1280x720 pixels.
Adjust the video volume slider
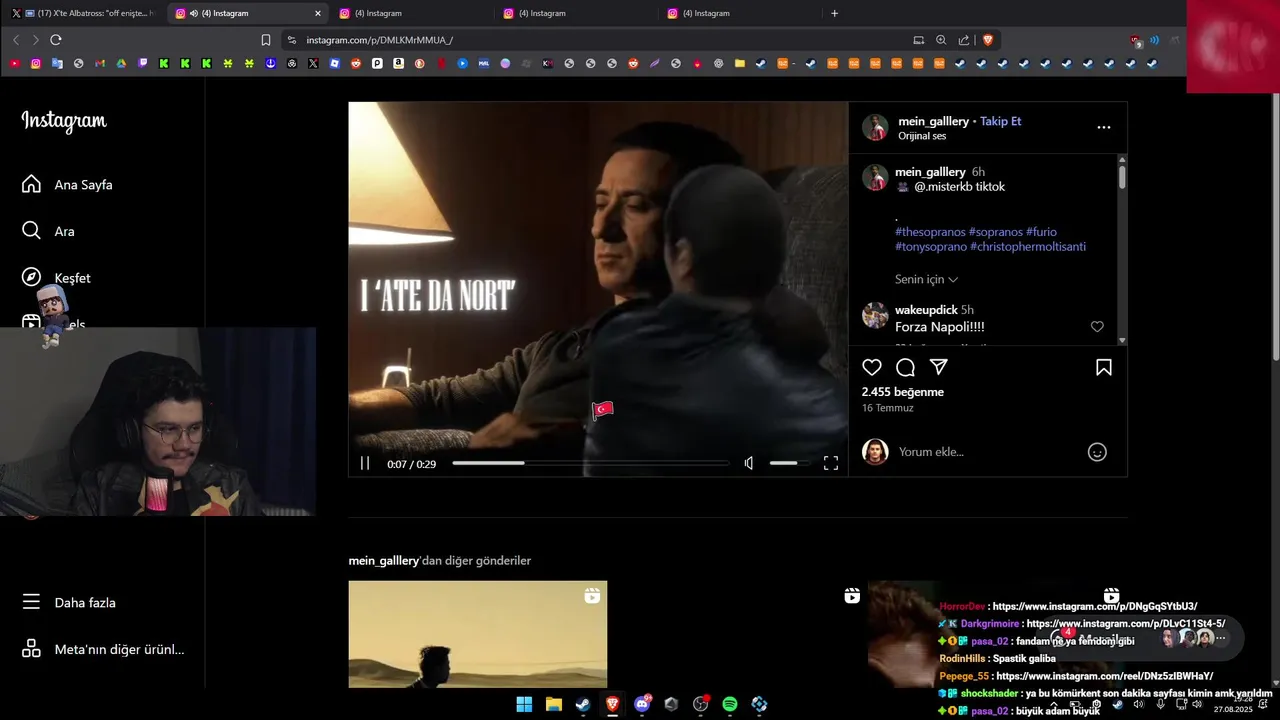tap(789, 463)
